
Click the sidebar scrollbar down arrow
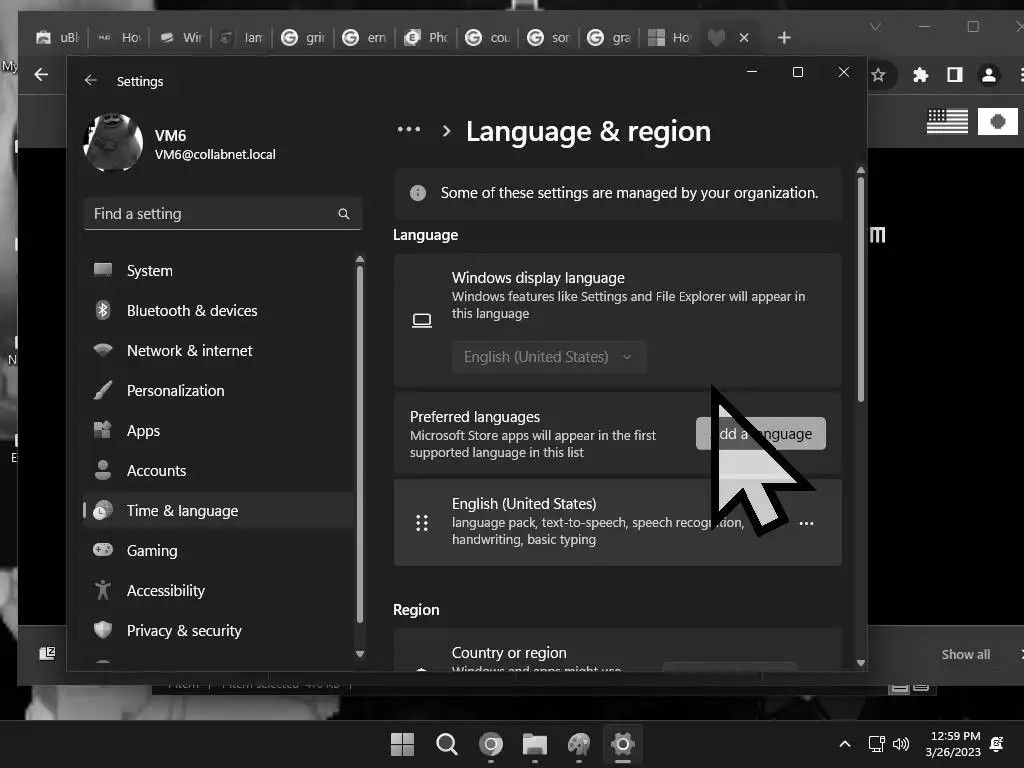360,654
